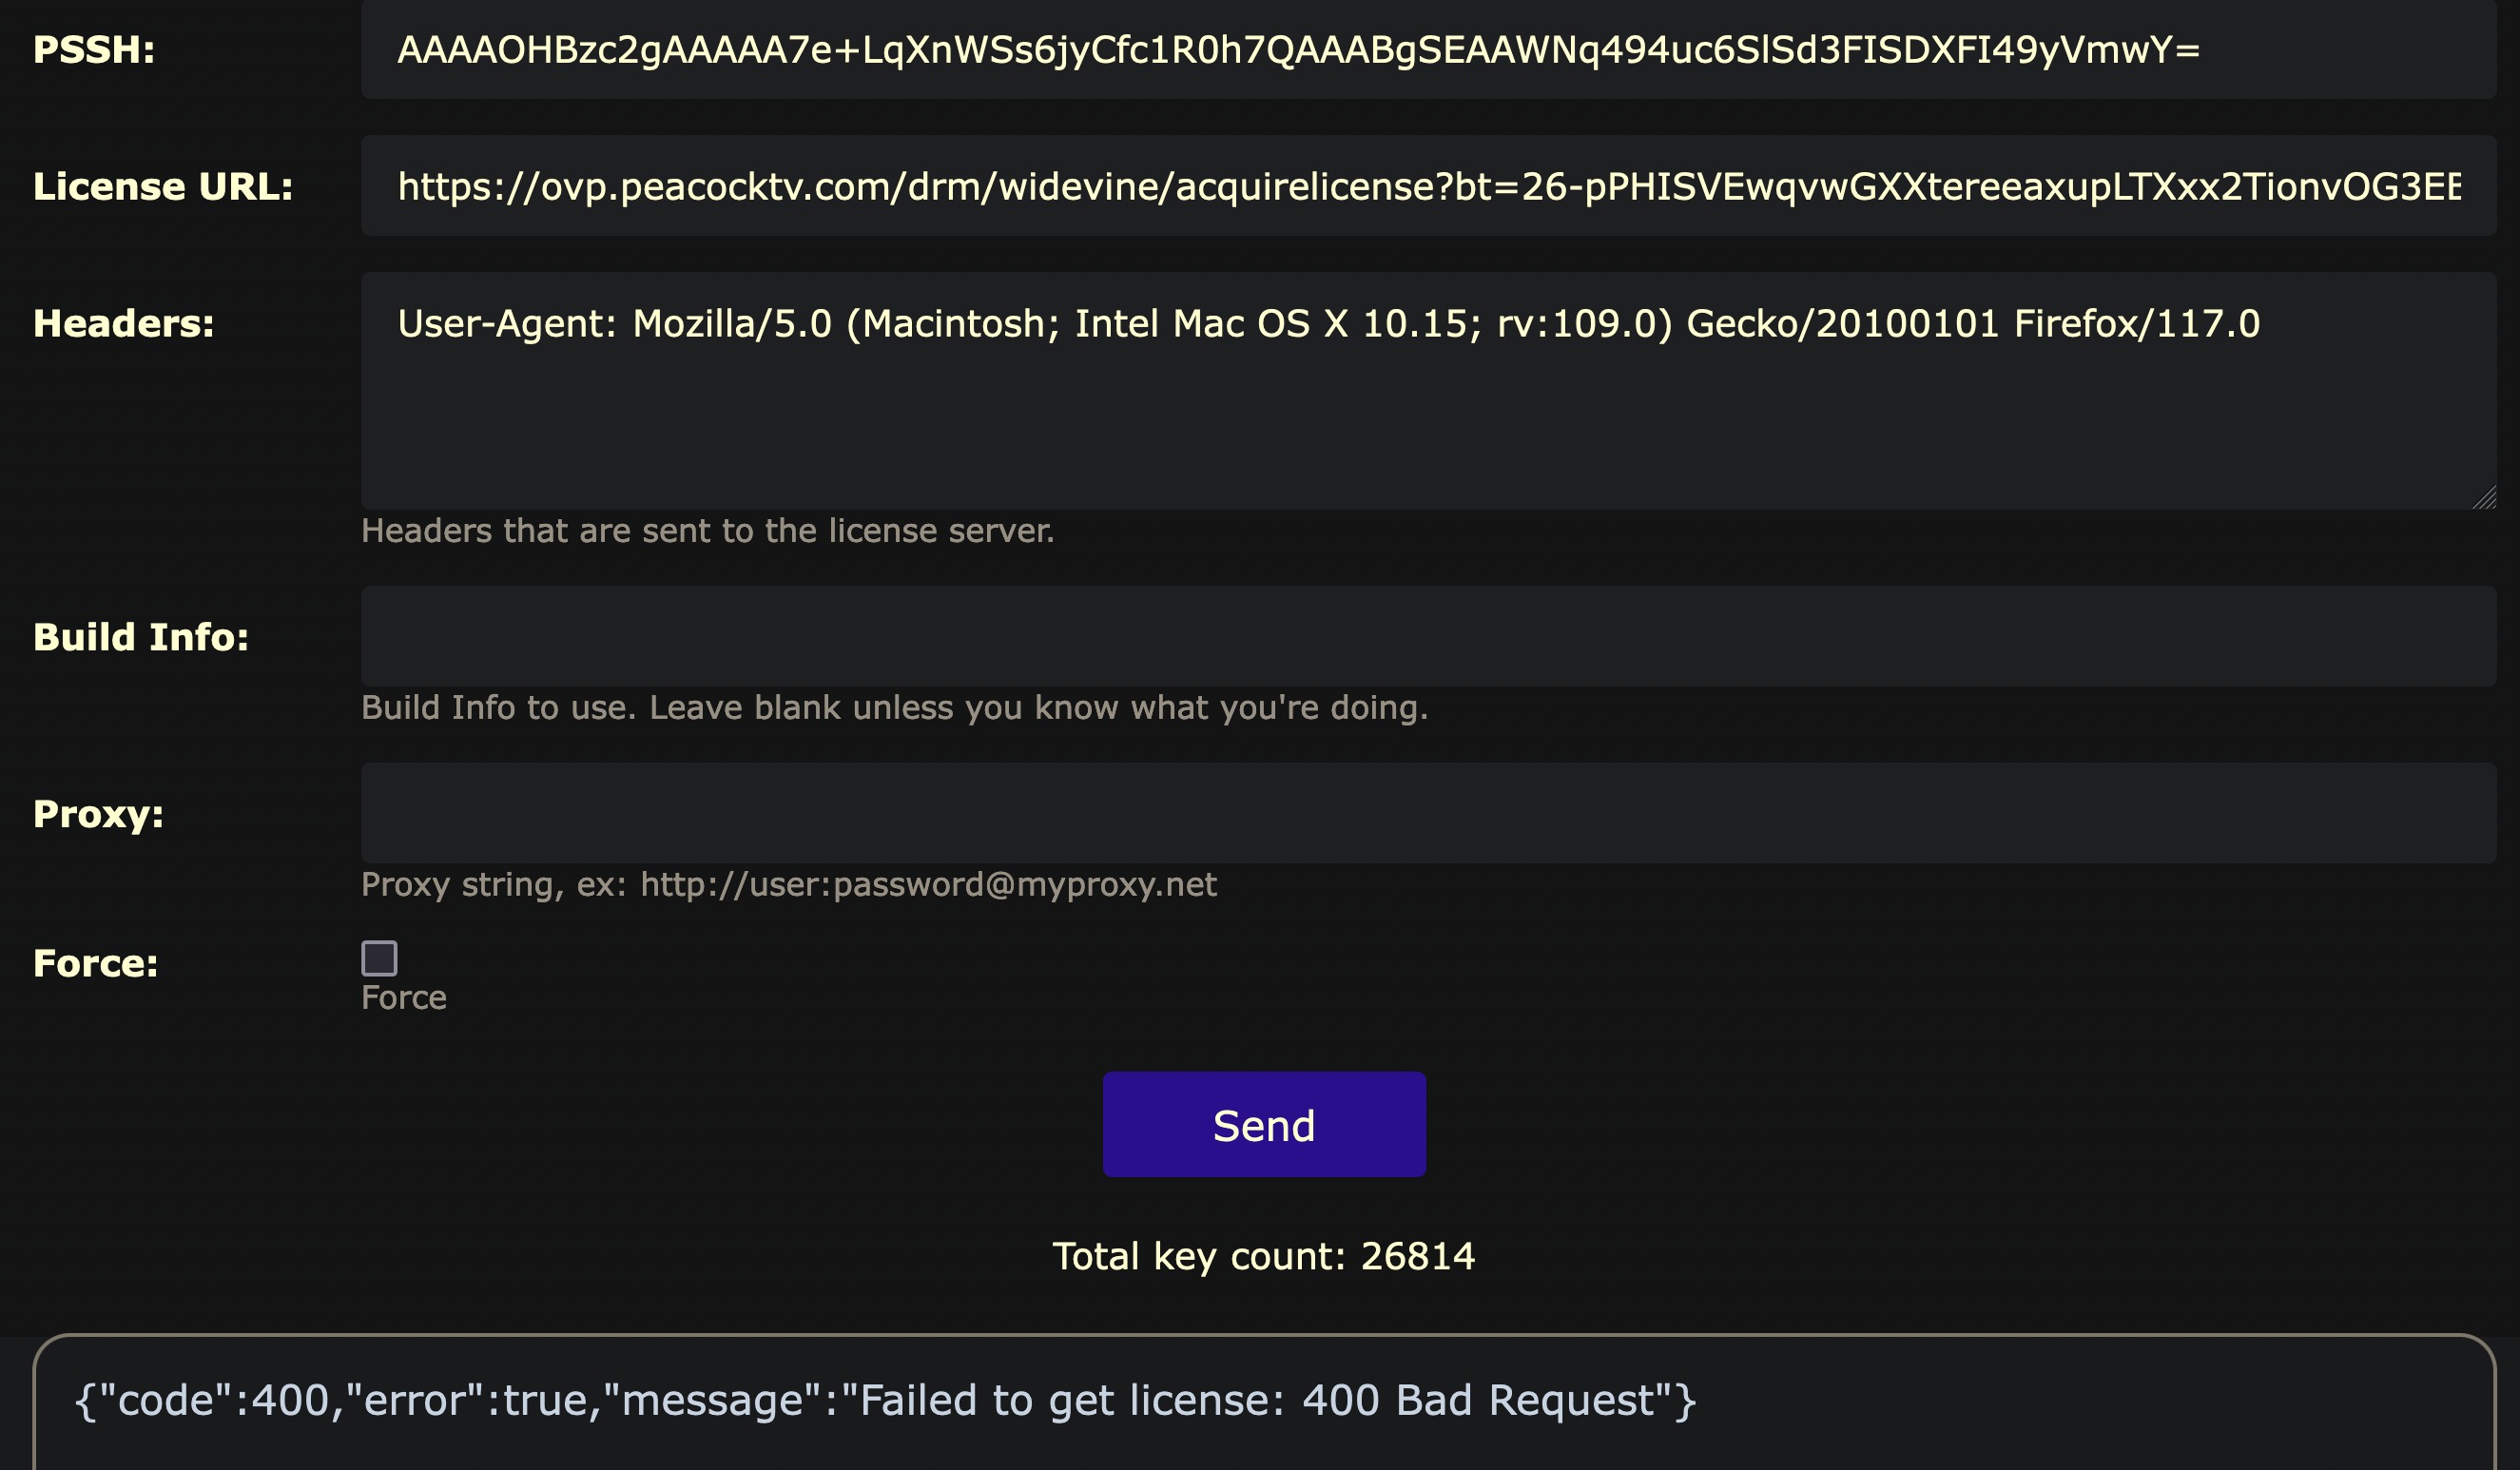Click the headers license server hint text
The width and height of the screenshot is (2520, 1470).
pyautogui.click(x=707, y=531)
